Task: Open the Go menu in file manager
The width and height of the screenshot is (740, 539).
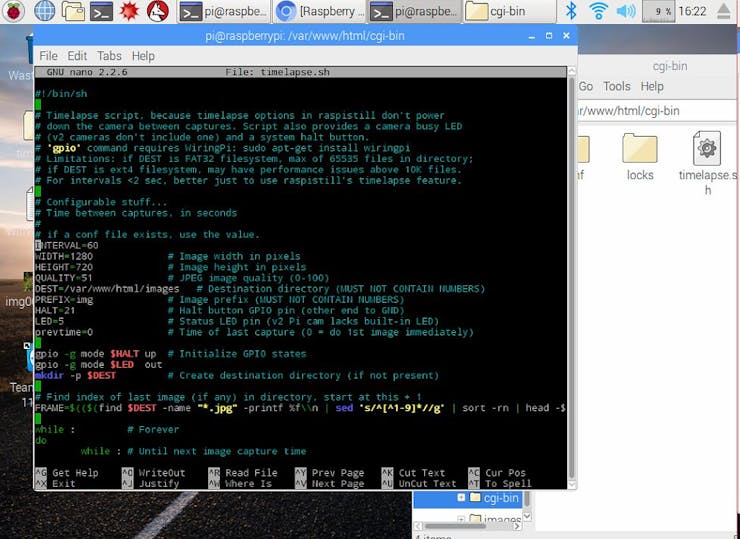Action: tap(586, 86)
